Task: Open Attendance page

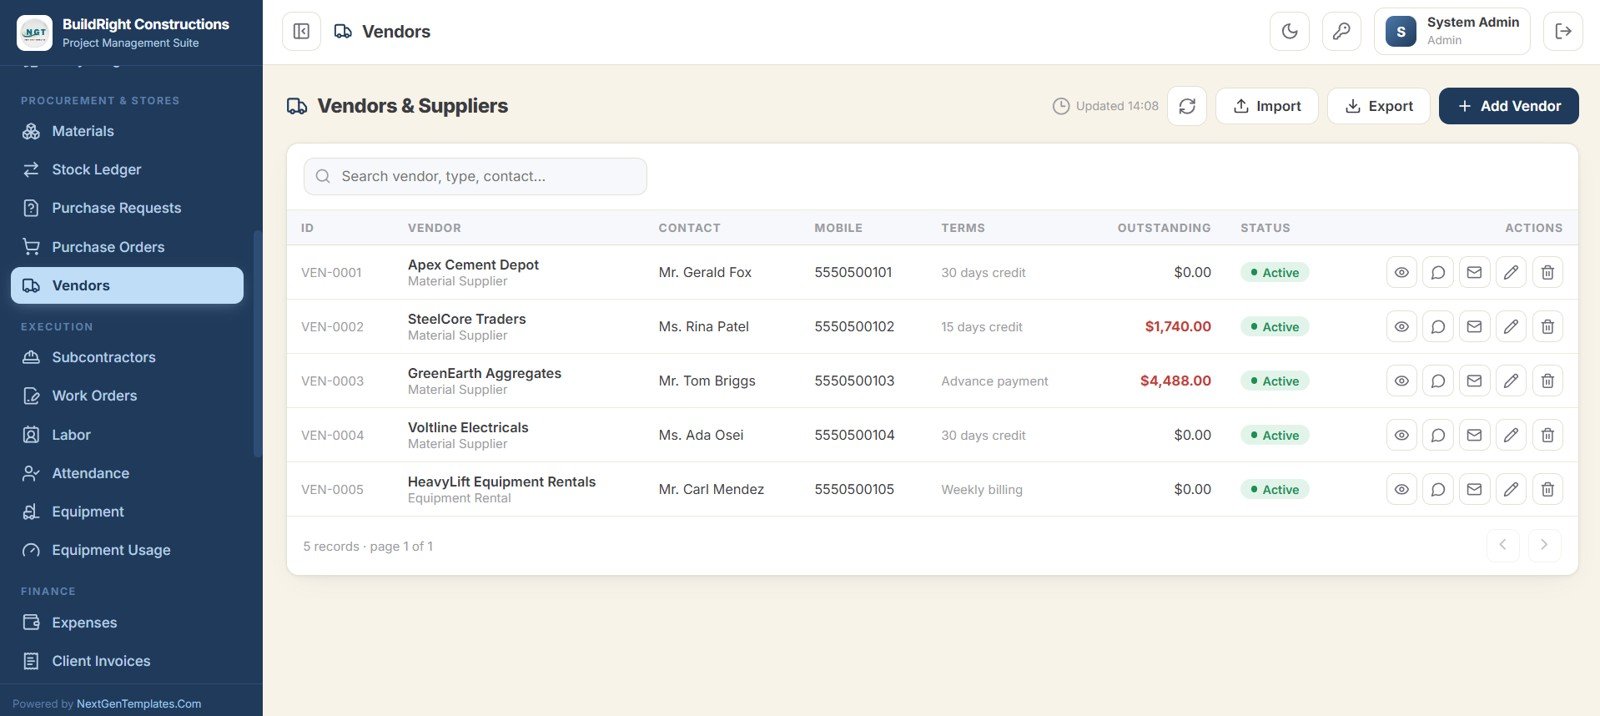Action: pyautogui.click(x=127, y=473)
